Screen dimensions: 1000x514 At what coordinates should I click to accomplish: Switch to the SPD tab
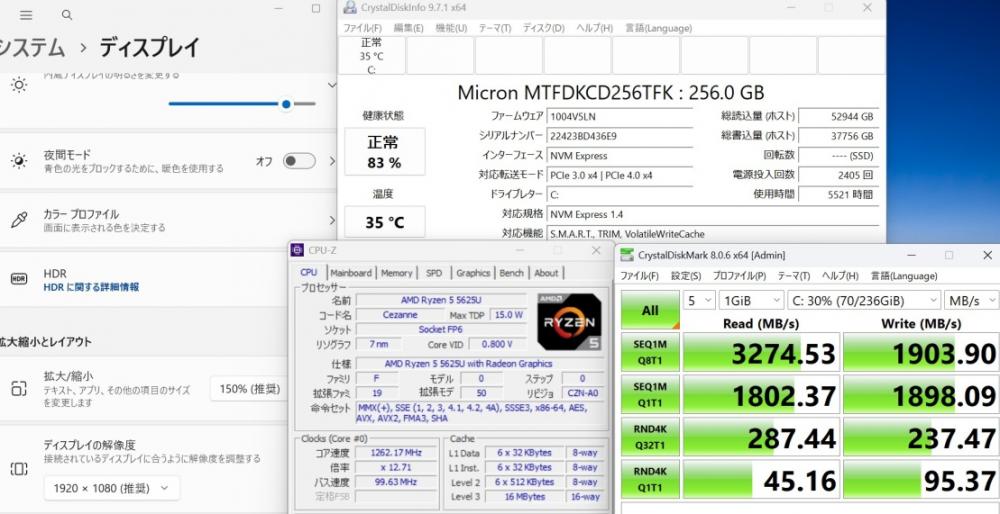click(x=434, y=273)
